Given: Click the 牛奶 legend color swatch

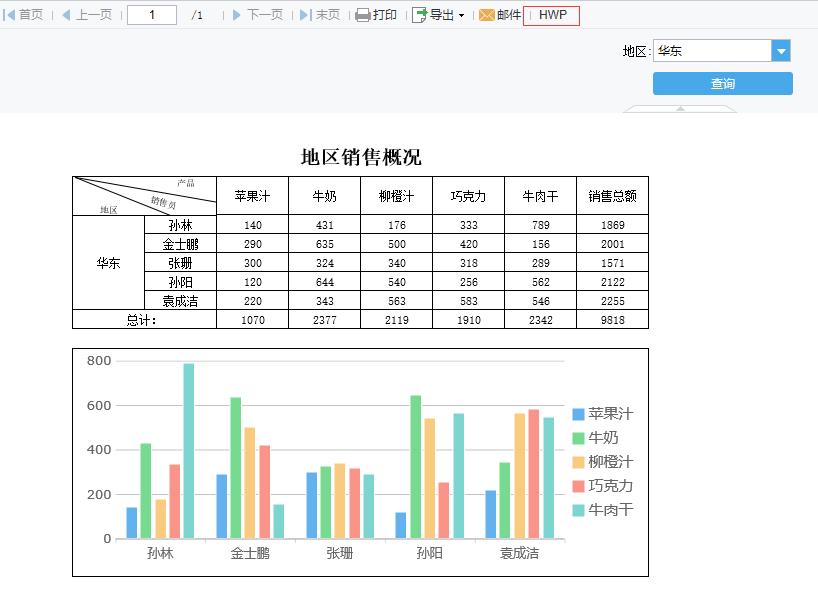Looking at the screenshot, I should point(578,438).
